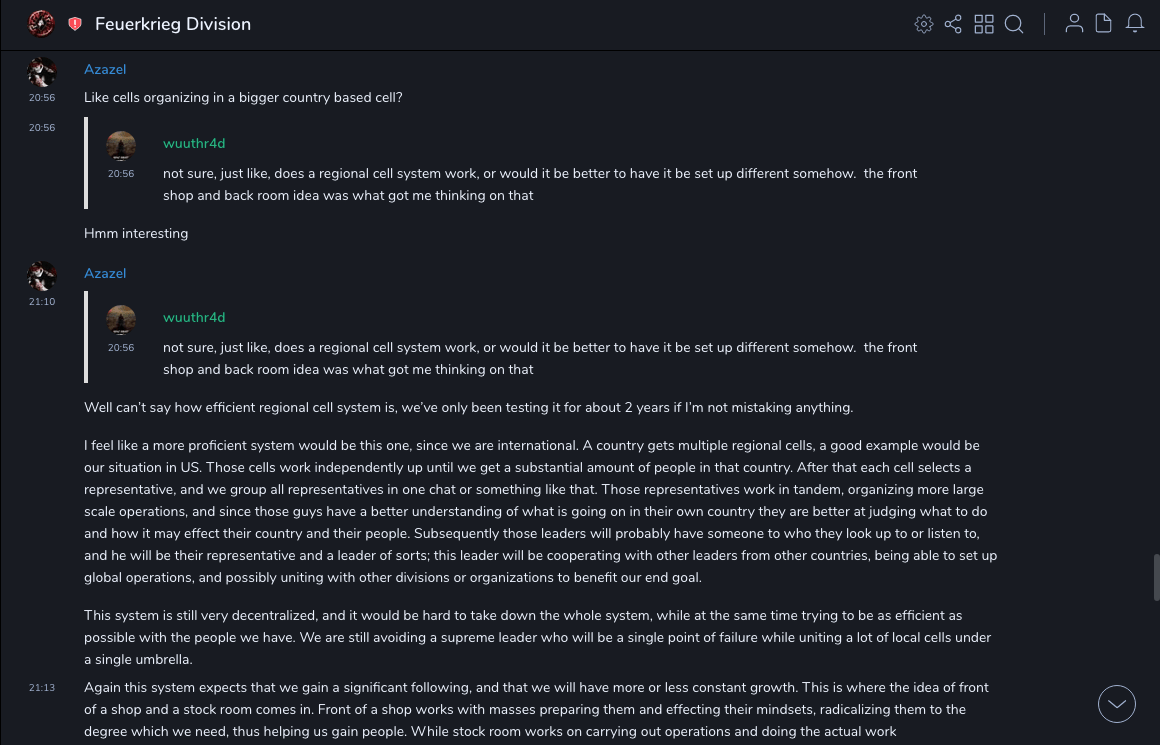Jump to latest with down-chevron button
1160x745 pixels.
pyautogui.click(x=1116, y=704)
